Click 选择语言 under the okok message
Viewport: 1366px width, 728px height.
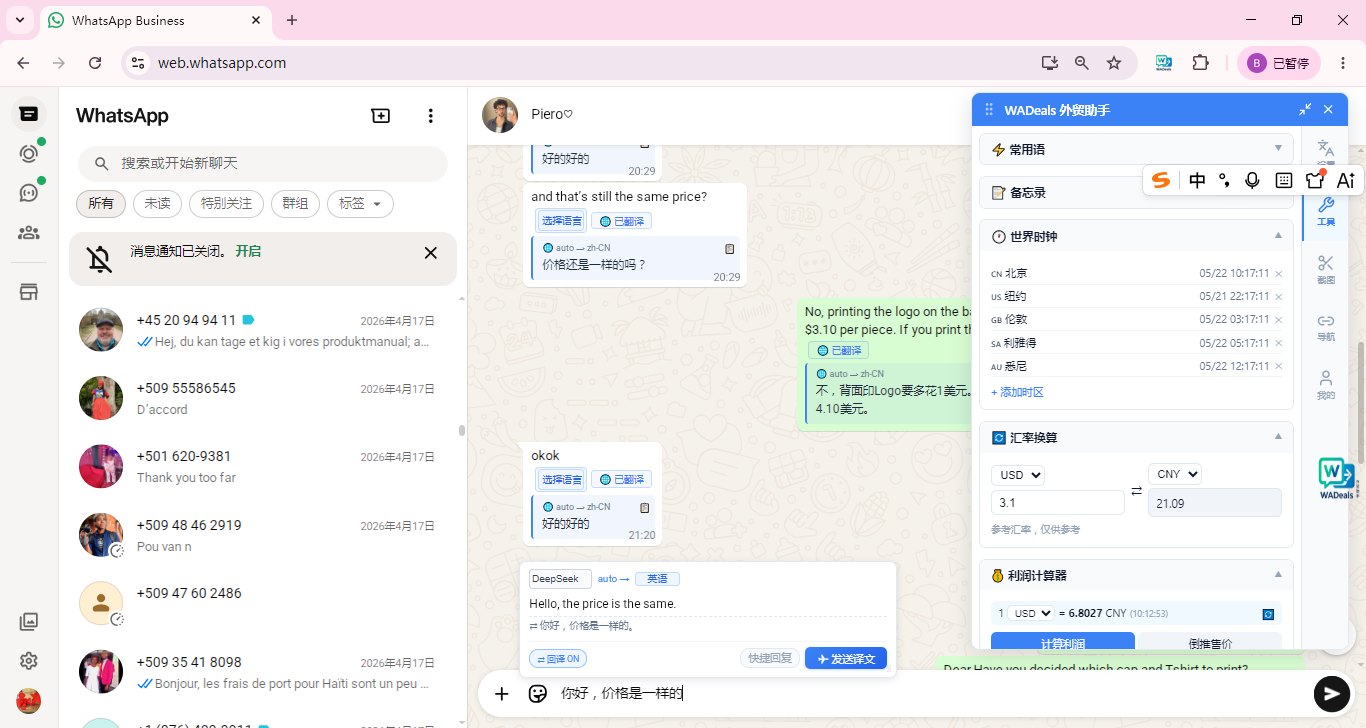tap(561, 480)
